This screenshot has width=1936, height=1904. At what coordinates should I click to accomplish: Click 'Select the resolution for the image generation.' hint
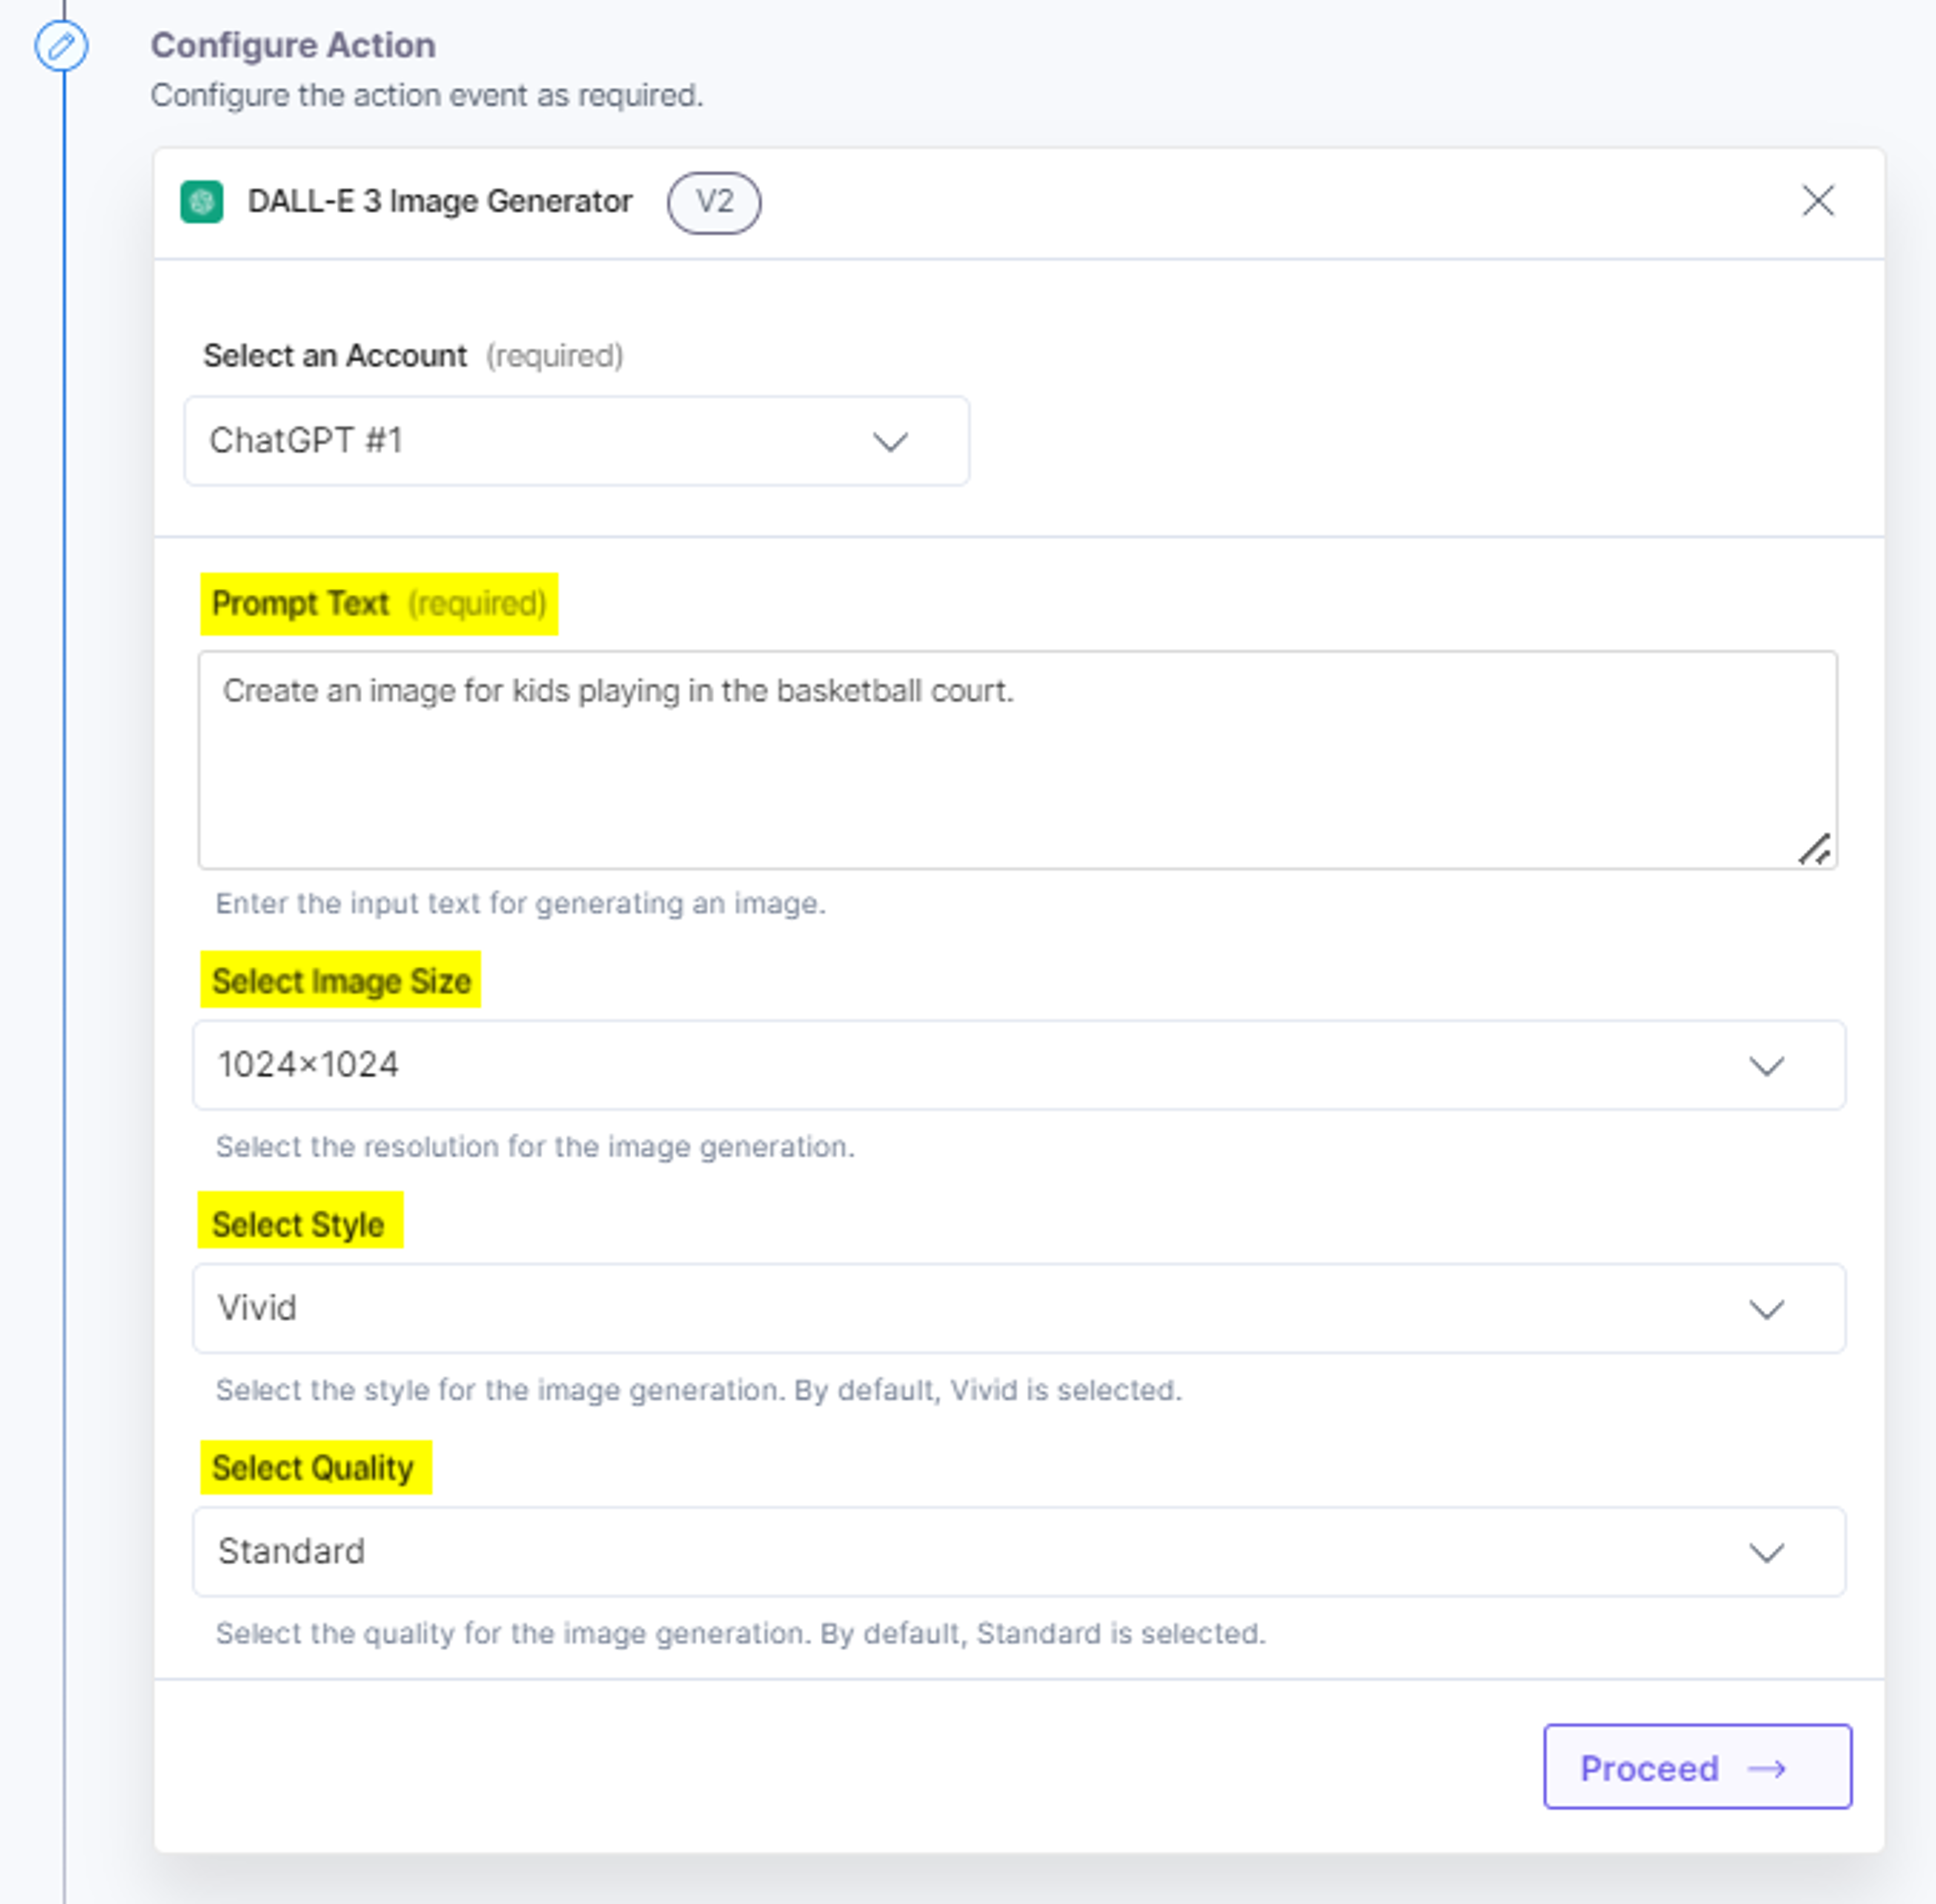535,1147
